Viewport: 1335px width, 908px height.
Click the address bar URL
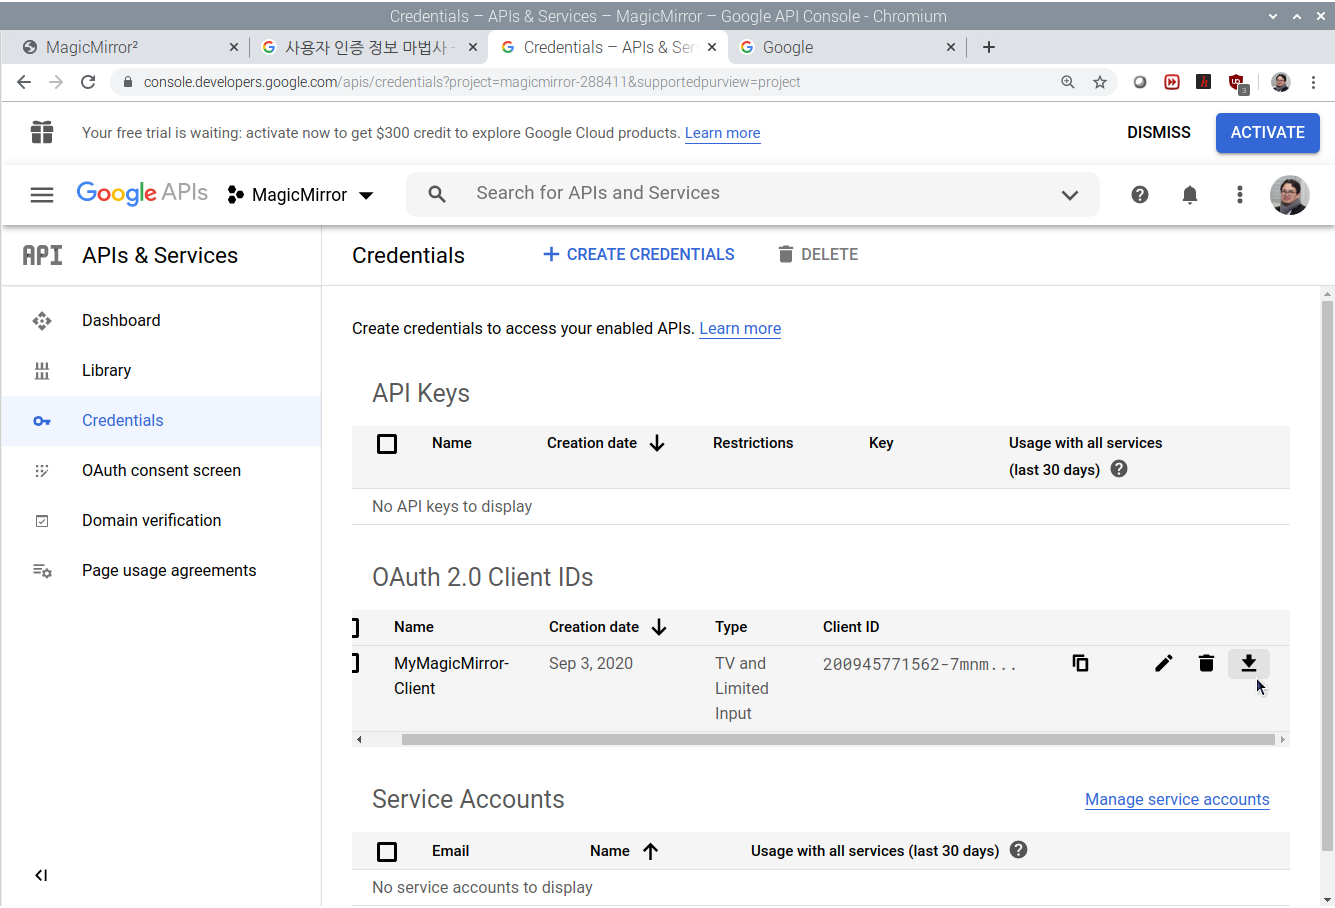(x=471, y=82)
